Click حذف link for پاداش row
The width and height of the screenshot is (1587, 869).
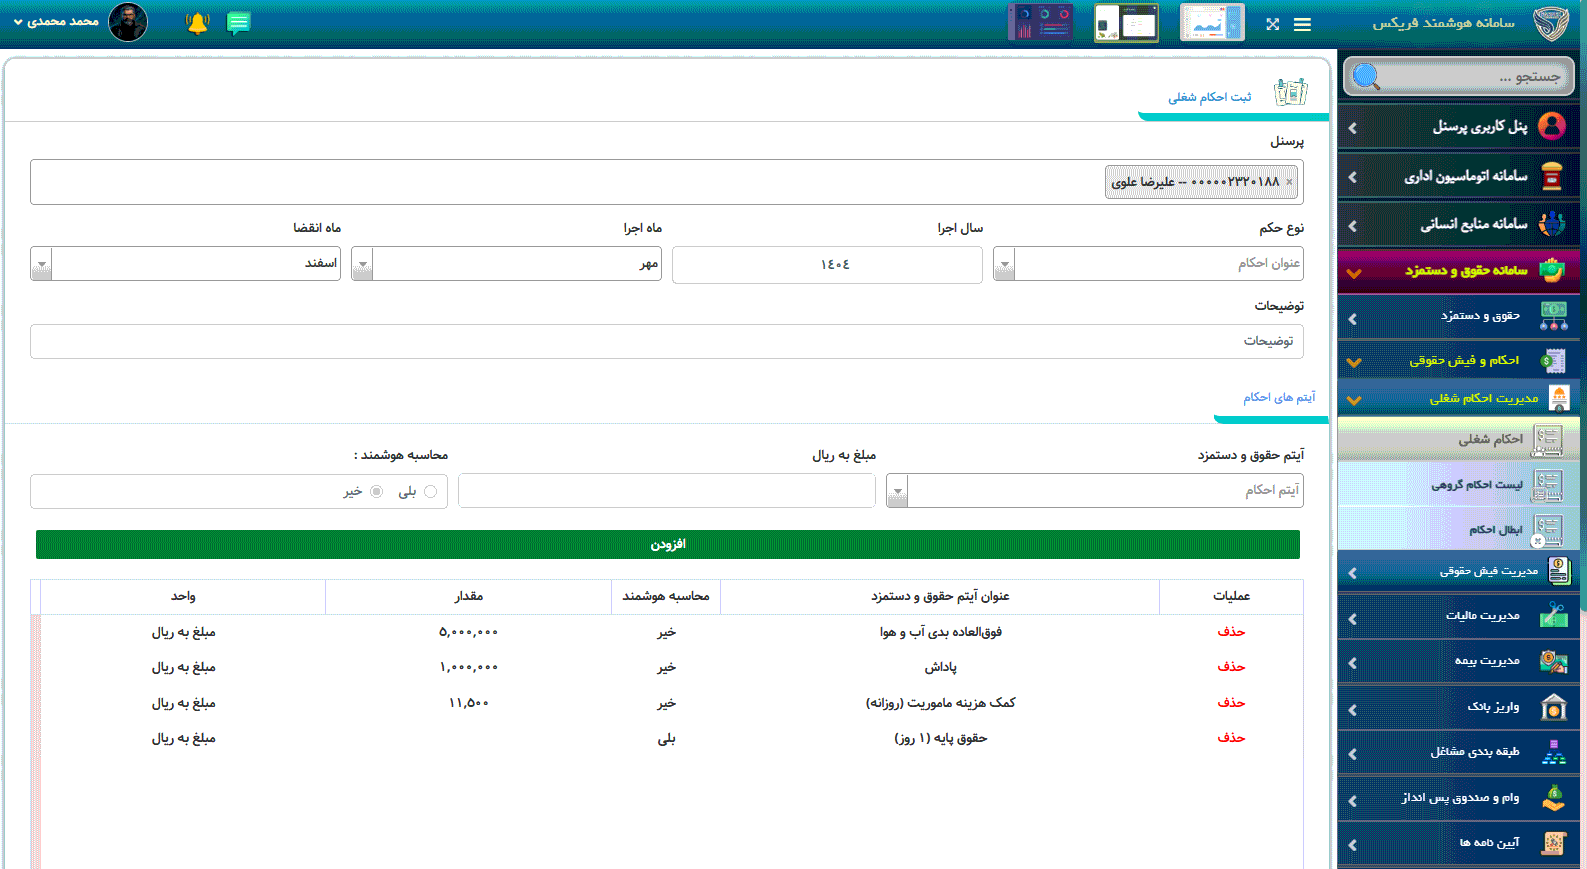click(x=1231, y=667)
